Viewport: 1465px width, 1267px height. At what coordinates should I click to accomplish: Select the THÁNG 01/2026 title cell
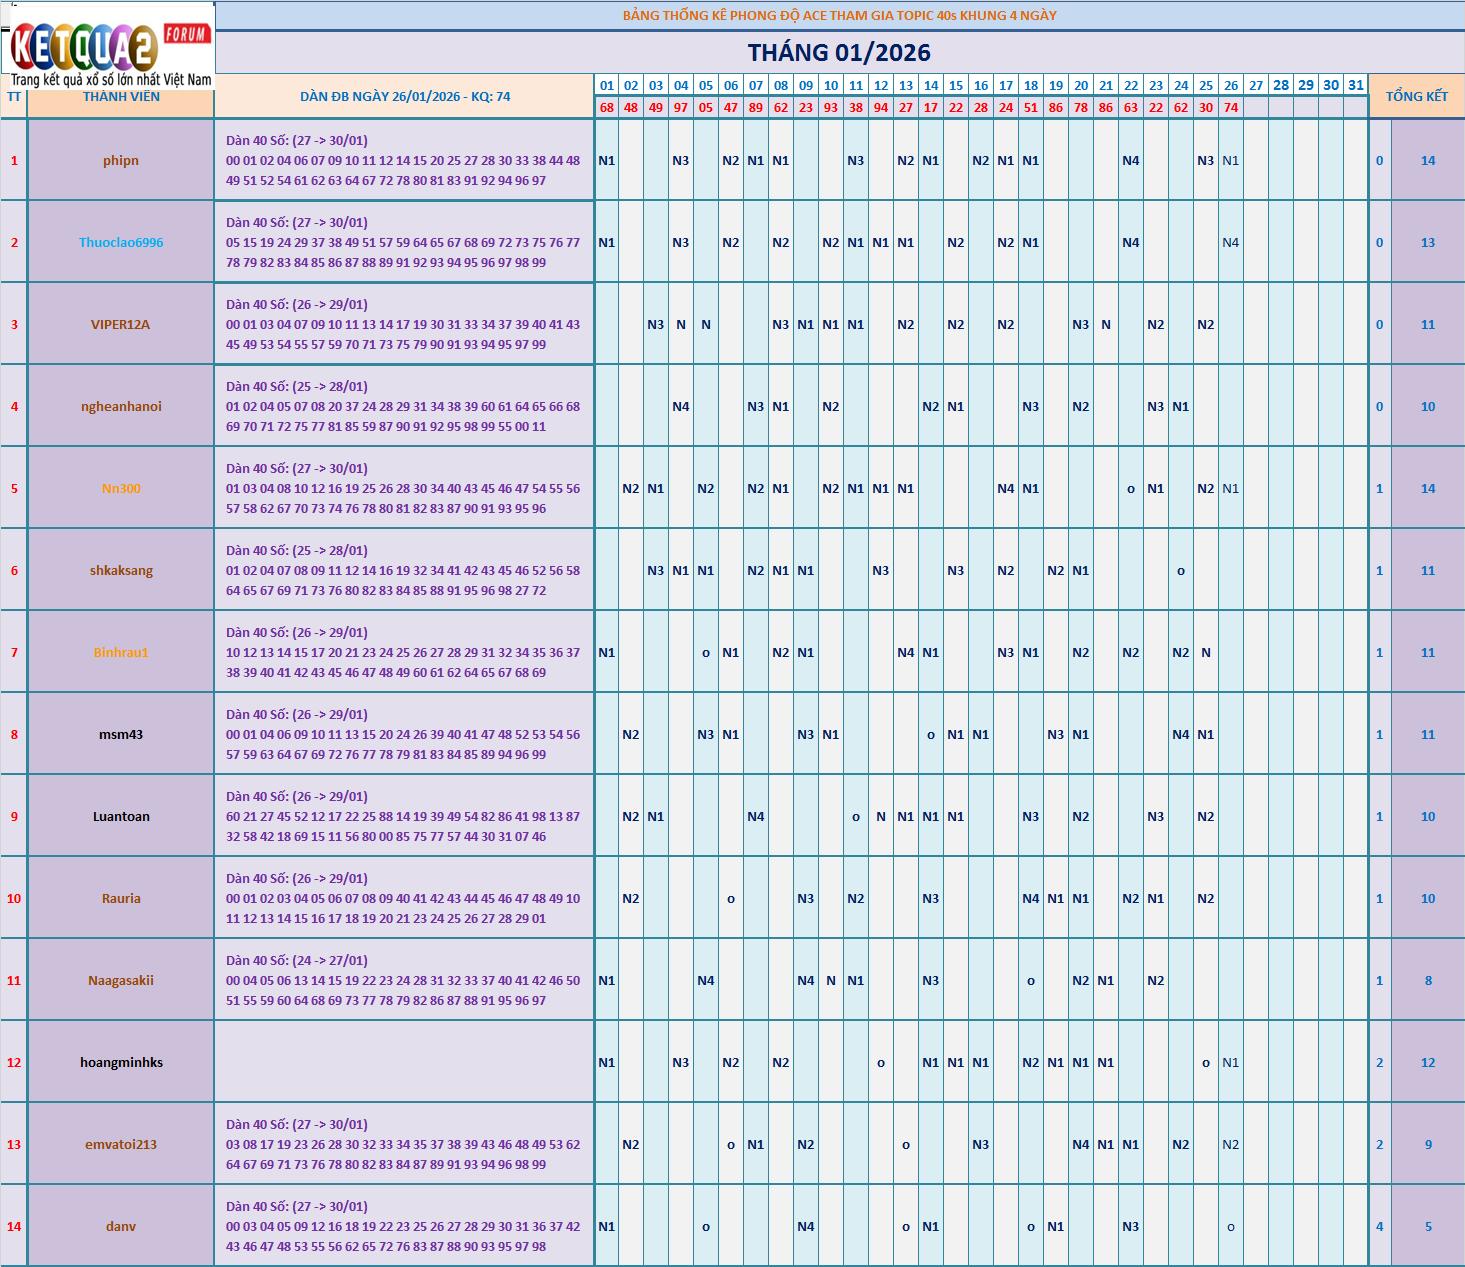[839, 53]
